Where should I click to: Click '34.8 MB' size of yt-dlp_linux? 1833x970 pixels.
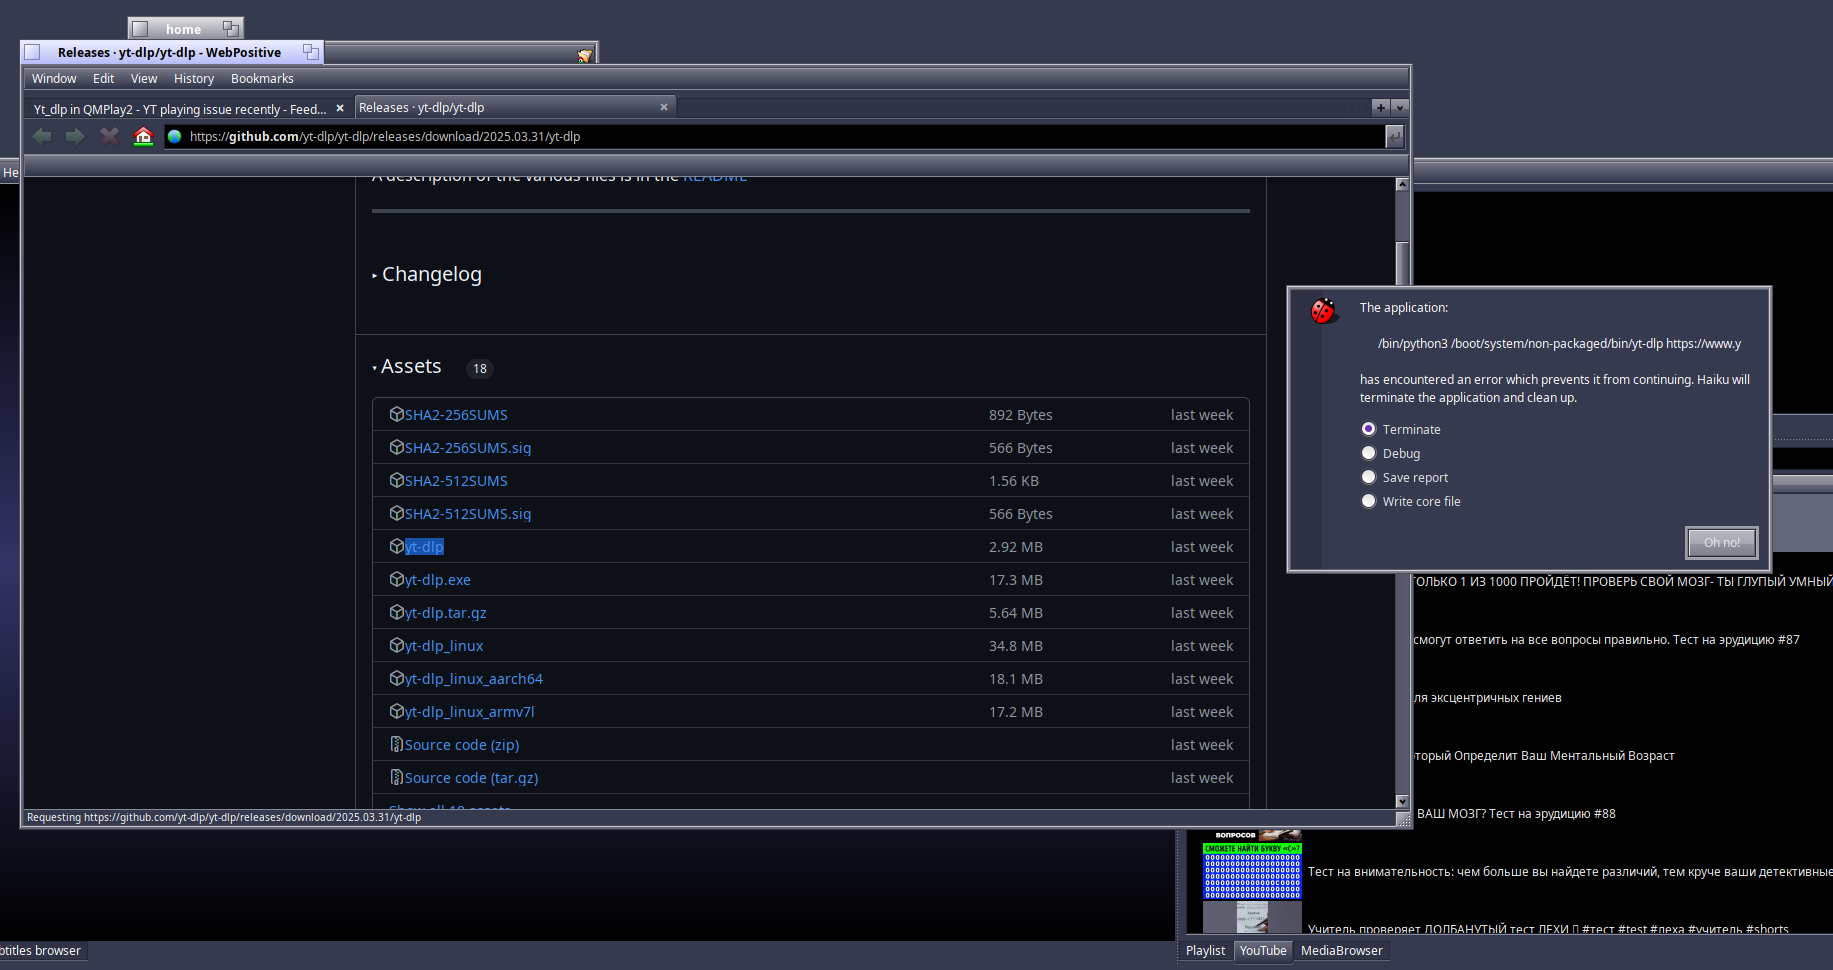tap(1016, 645)
